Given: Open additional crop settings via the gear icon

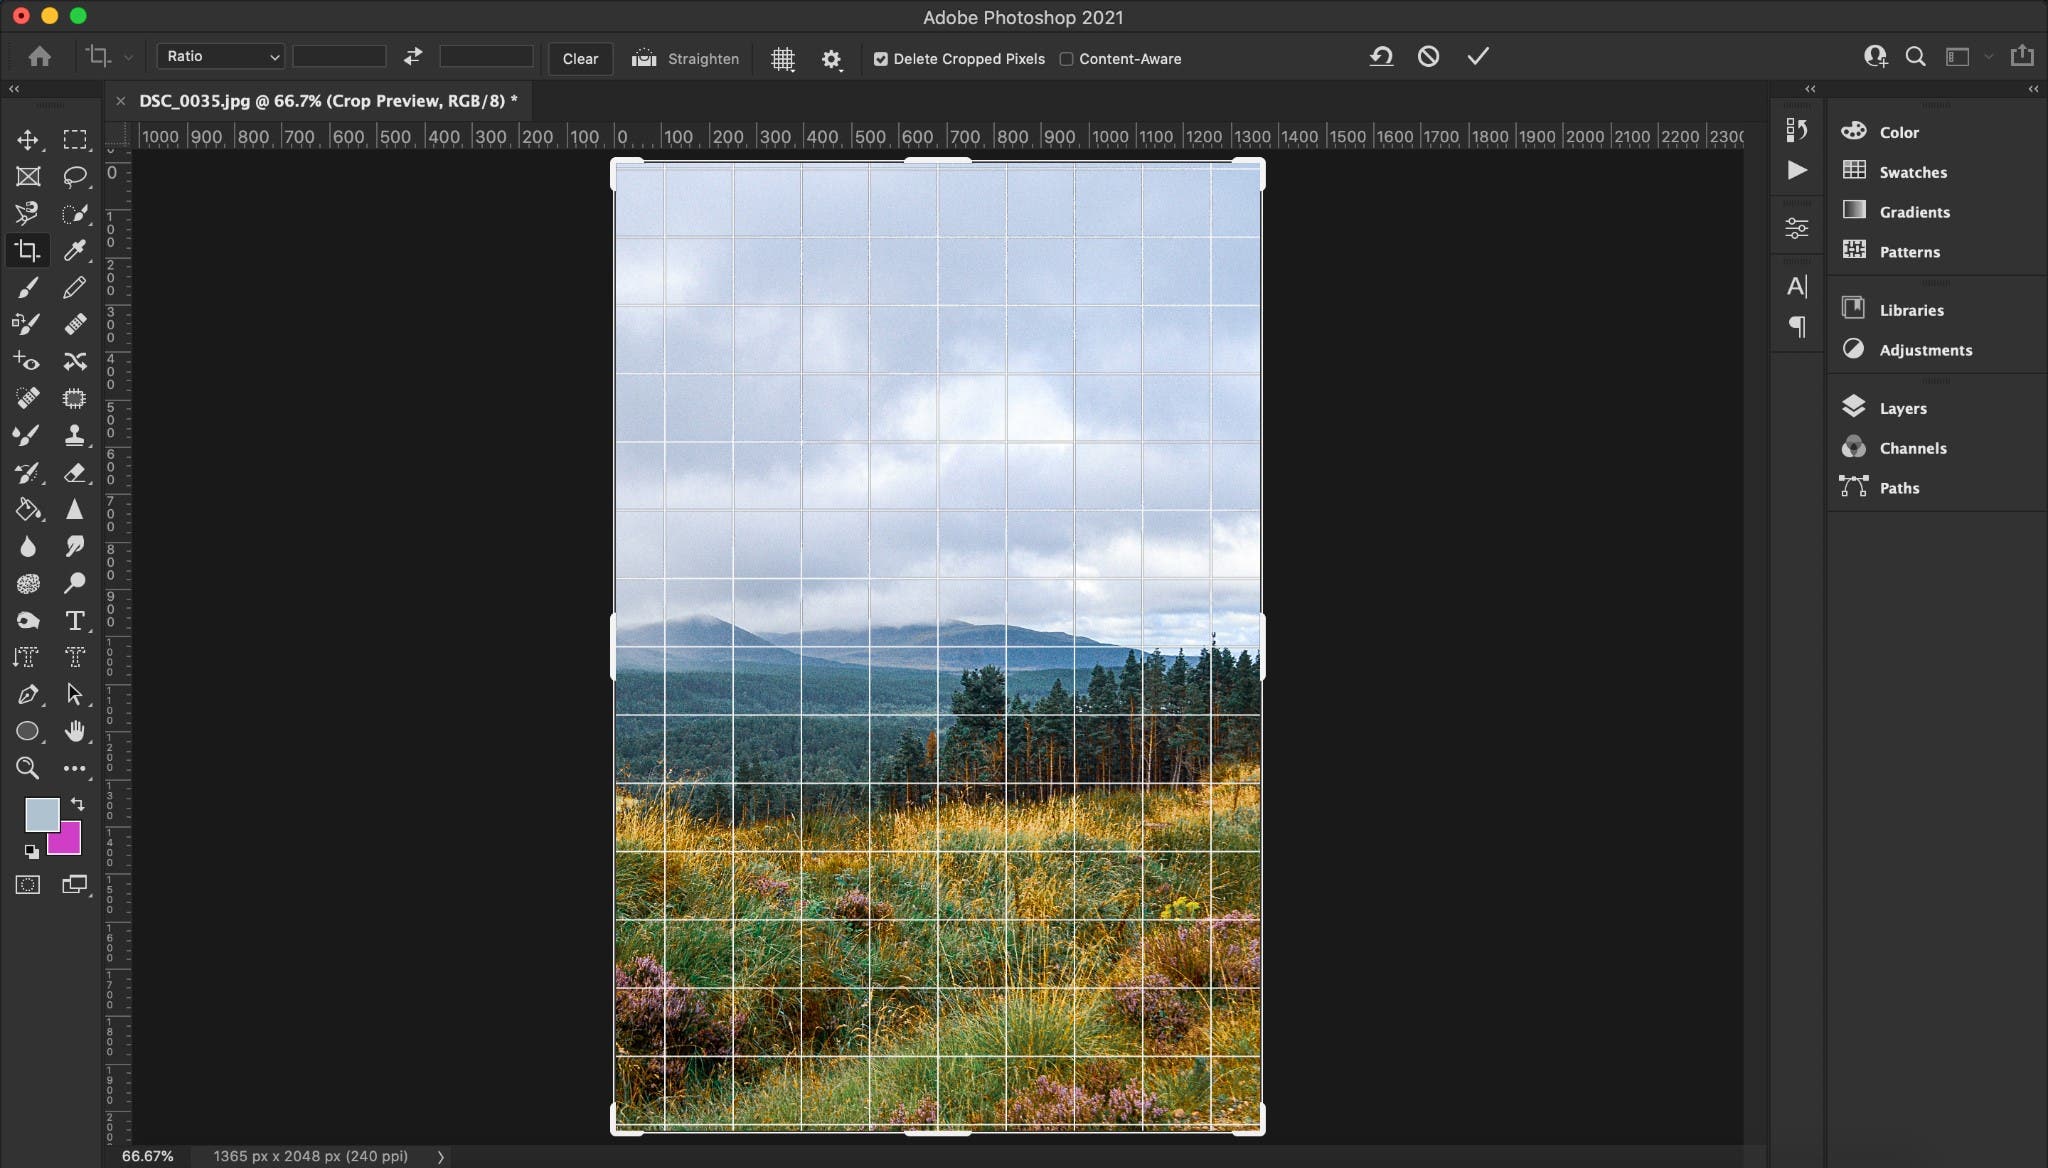Looking at the screenshot, I should [x=832, y=59].
